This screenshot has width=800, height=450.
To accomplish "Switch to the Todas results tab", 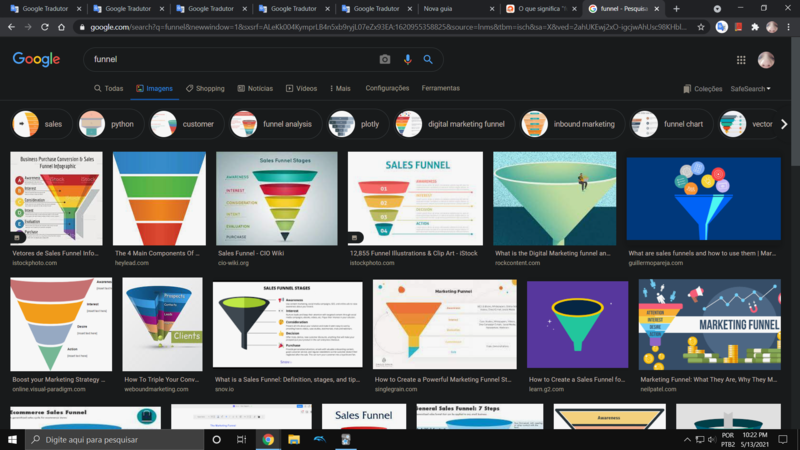I will pos(109,88).
